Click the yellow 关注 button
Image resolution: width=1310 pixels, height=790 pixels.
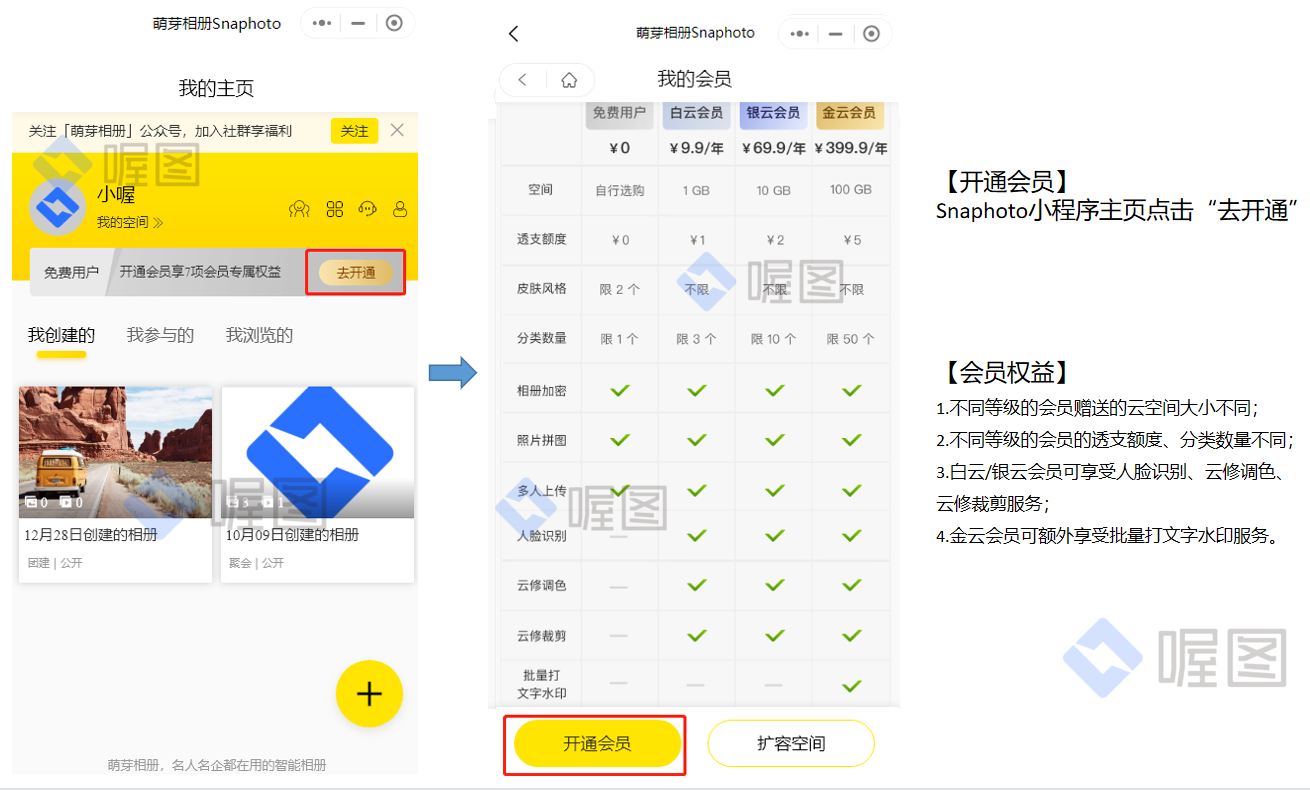(354, 131)
